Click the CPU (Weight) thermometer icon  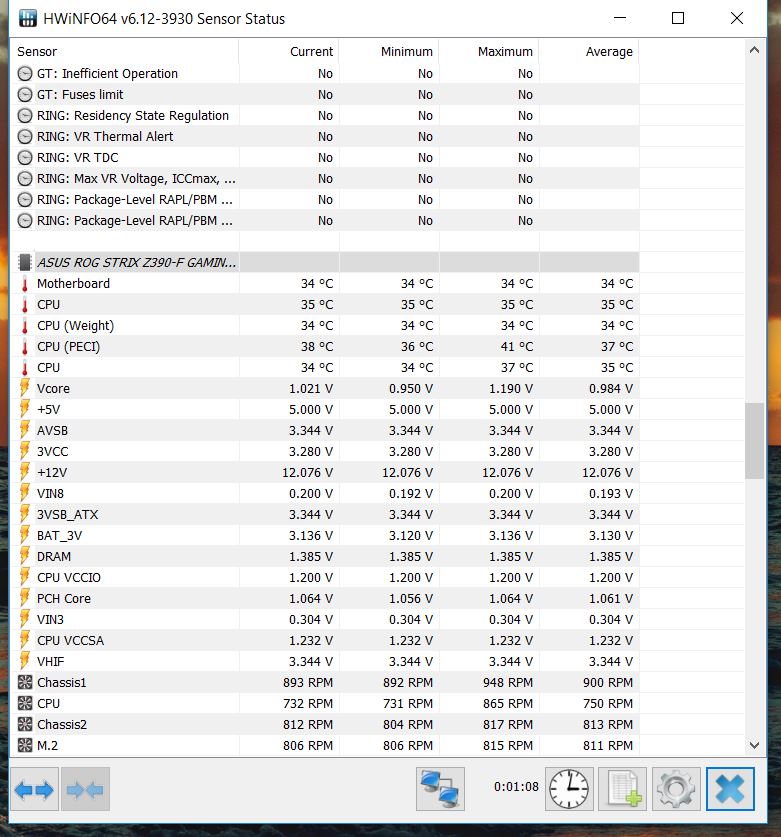click(x=25, y=326)
